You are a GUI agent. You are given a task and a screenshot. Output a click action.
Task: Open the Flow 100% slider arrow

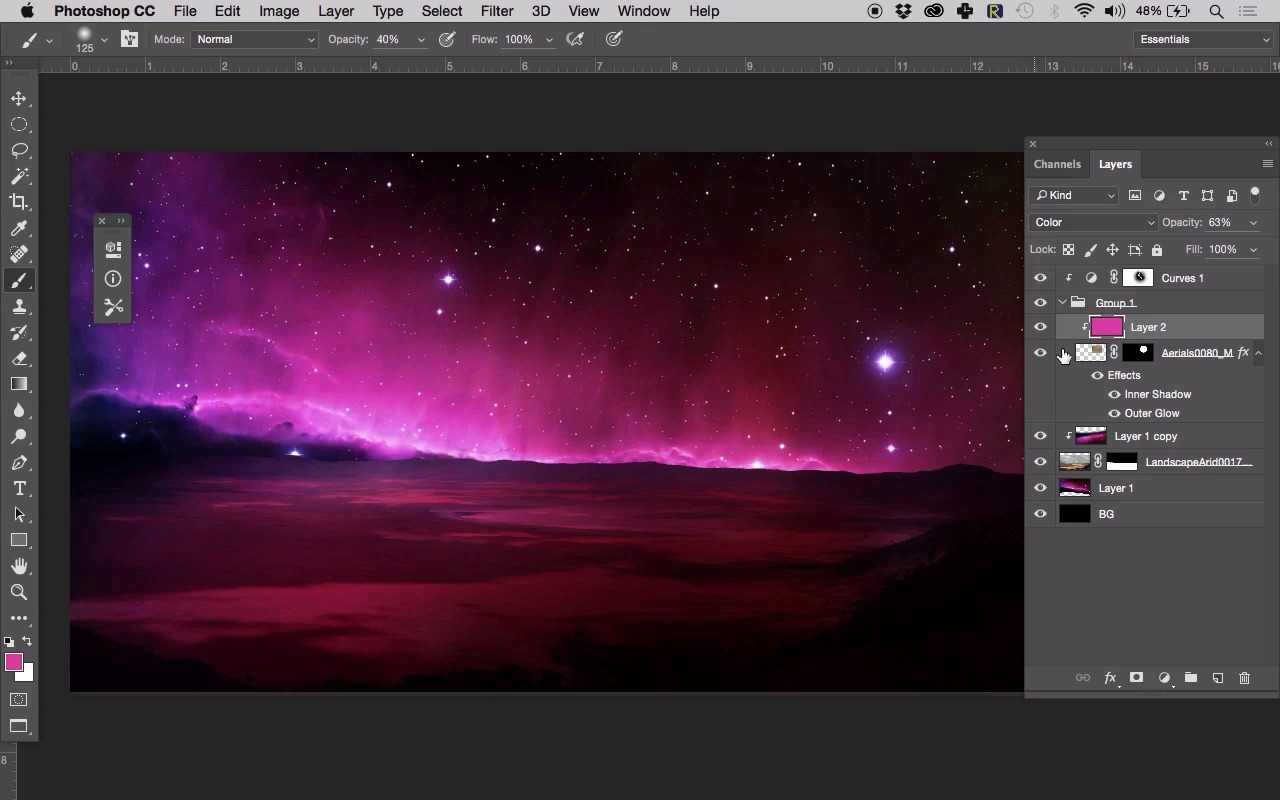click(x=549, y=40)
